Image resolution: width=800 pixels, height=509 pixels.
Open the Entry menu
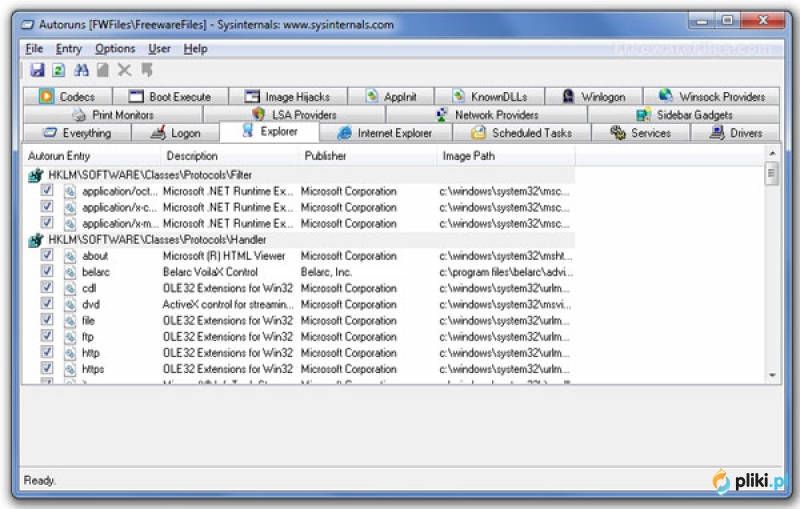click(69, 49)
